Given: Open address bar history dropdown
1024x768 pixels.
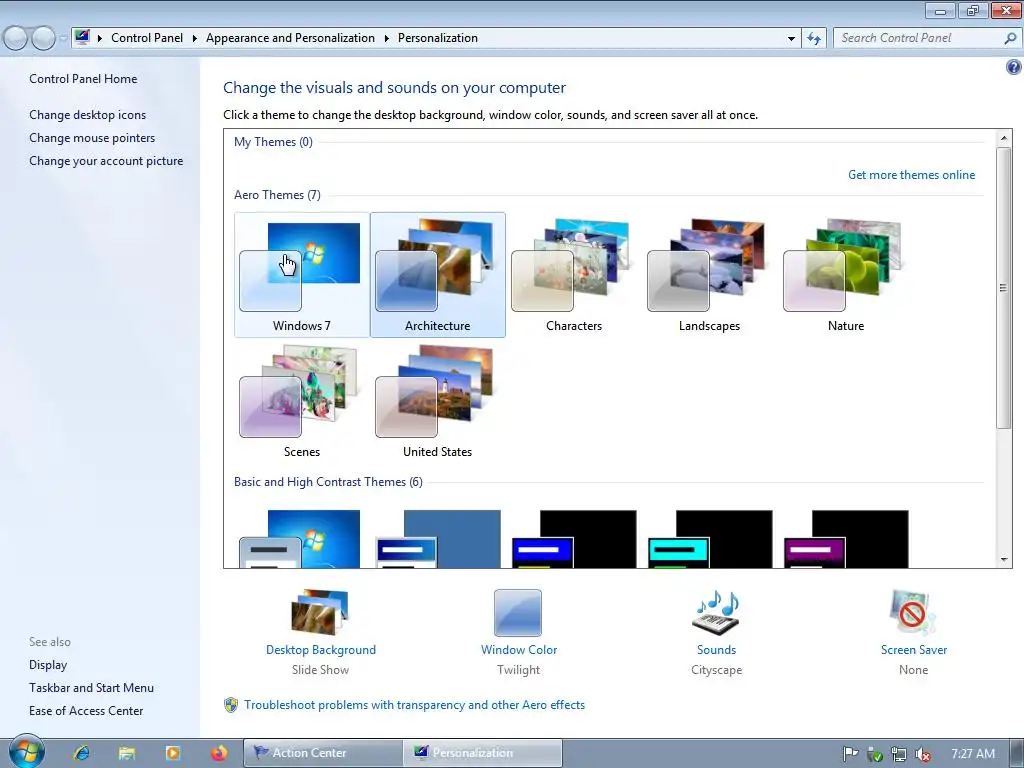Looking at the screenshot, I should [x=792, y=39].
